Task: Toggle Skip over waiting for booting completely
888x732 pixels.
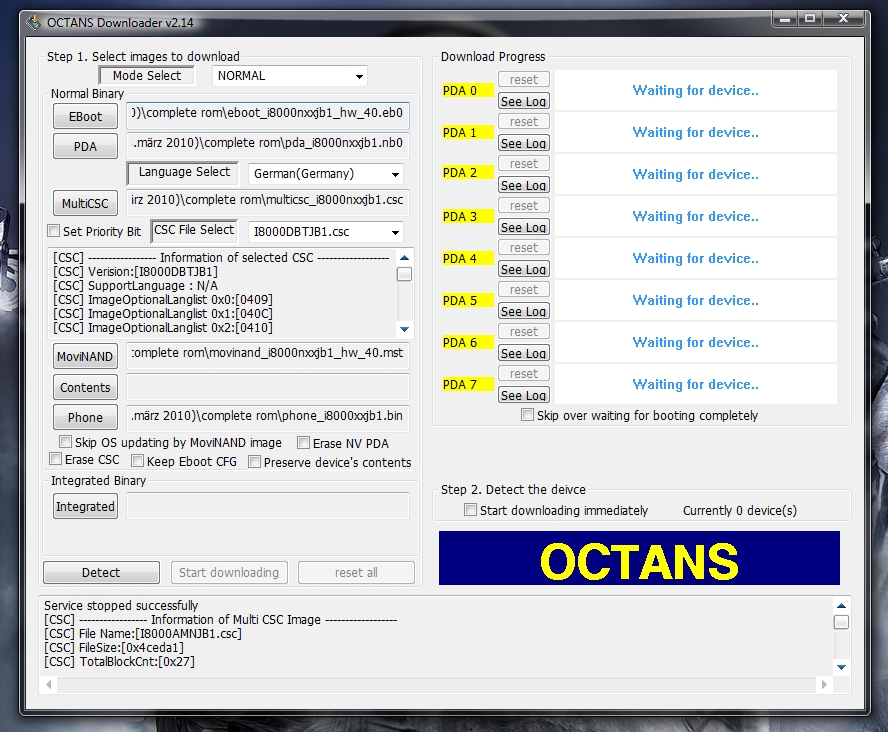Action: pos(527,414)
